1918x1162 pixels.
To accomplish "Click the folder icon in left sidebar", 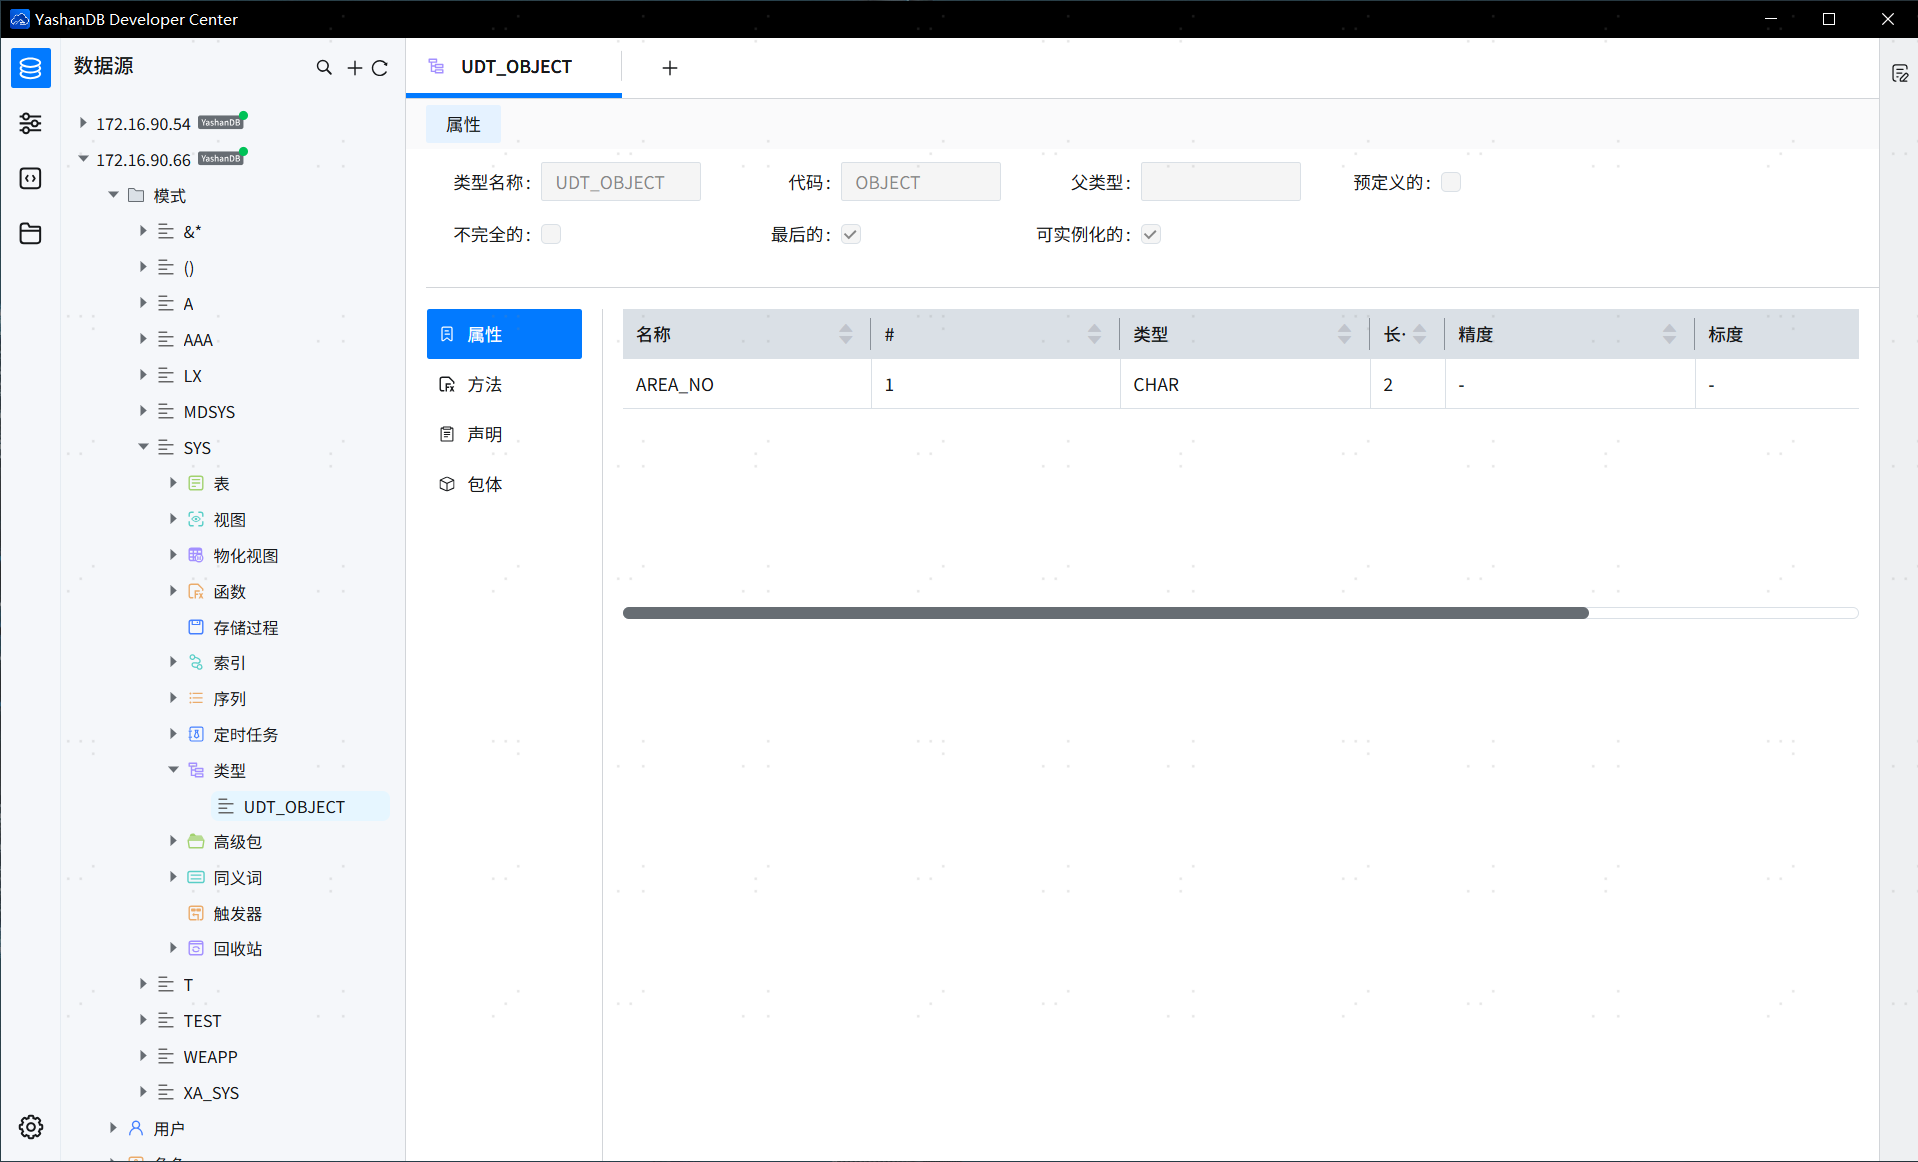I will pyautogui.click(x=30, y=233).
